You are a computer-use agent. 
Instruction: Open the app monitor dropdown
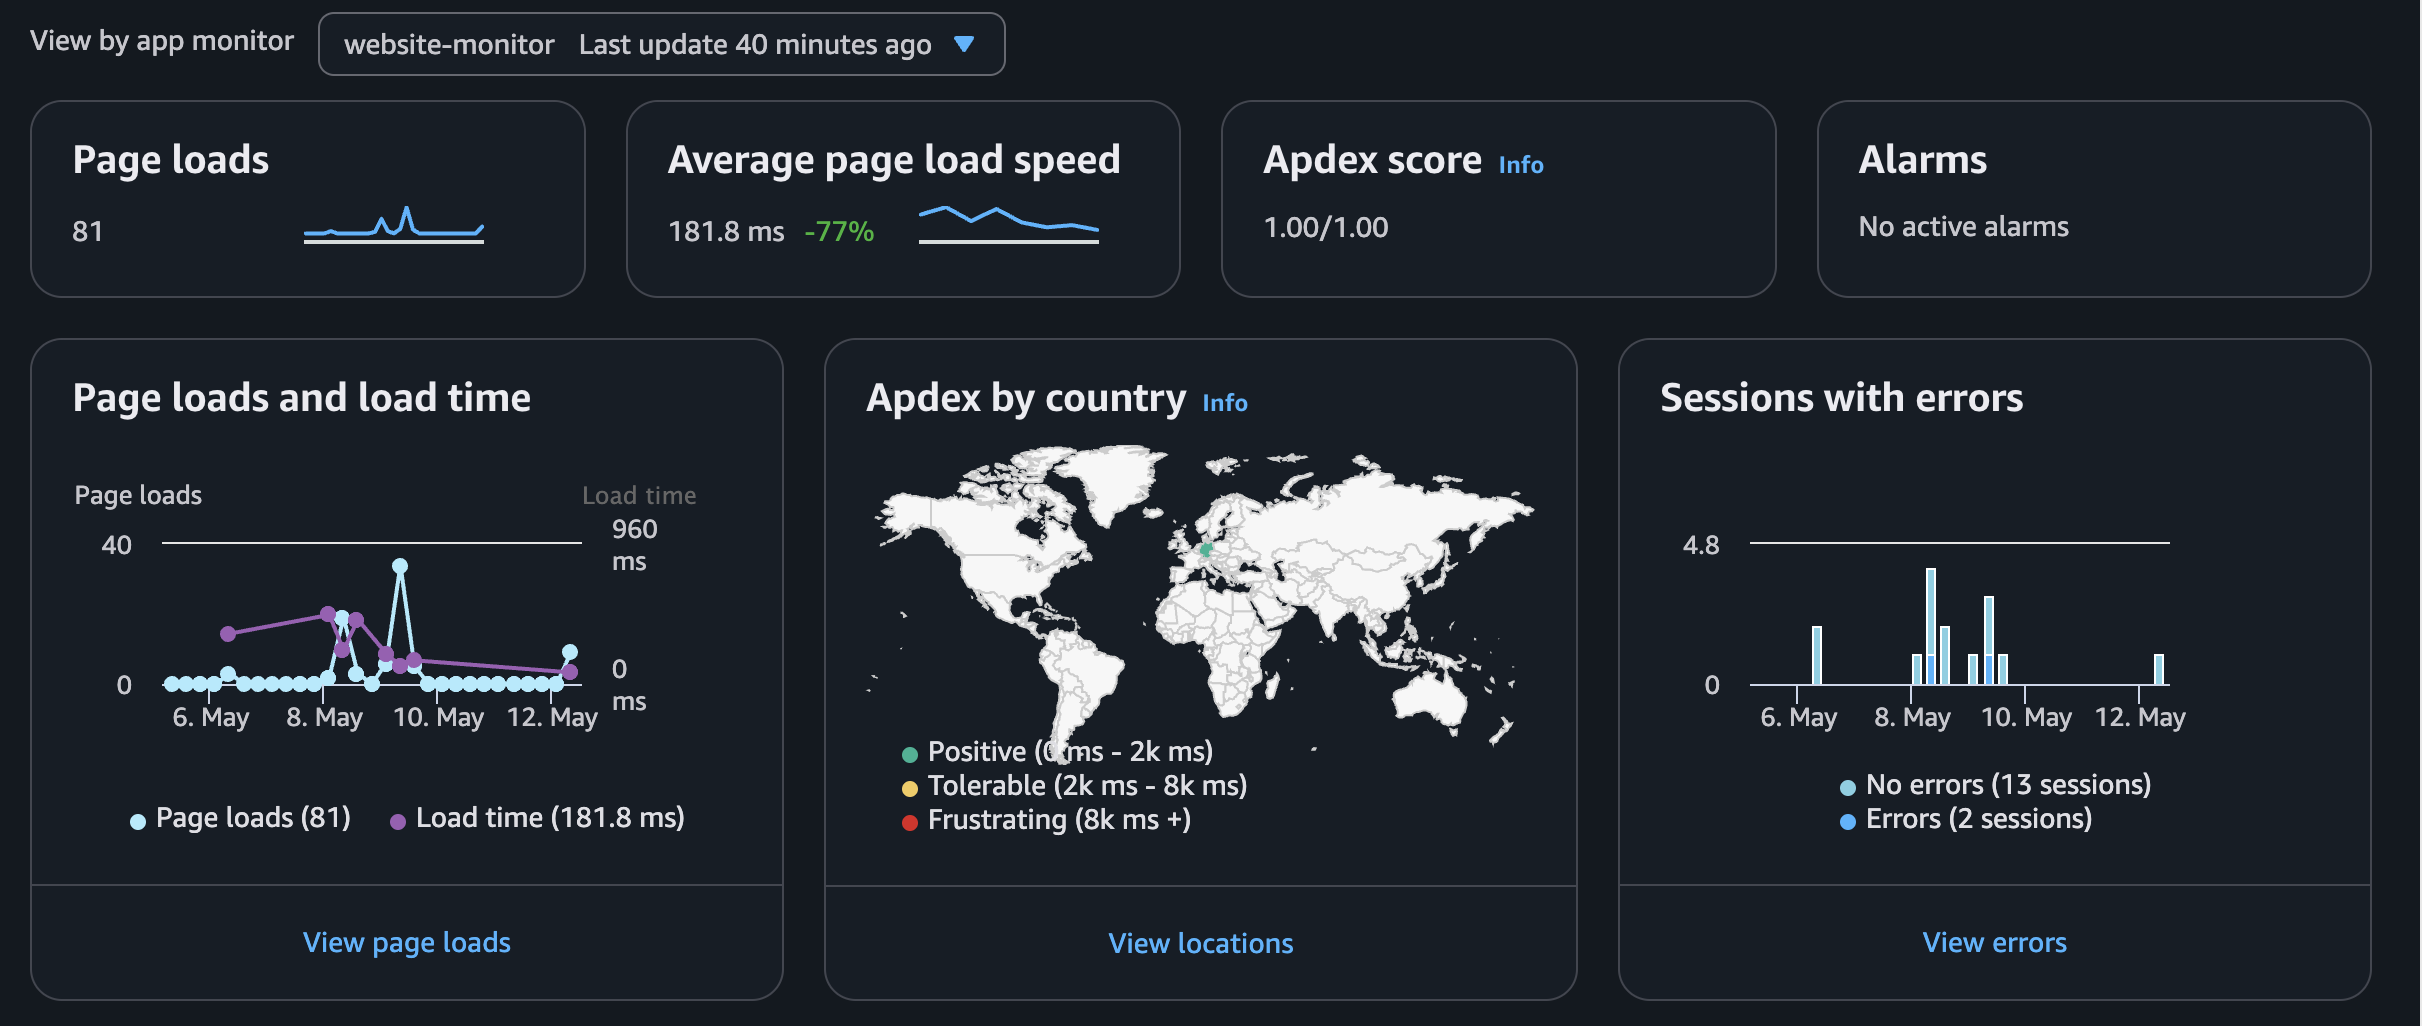coord(660,44)
